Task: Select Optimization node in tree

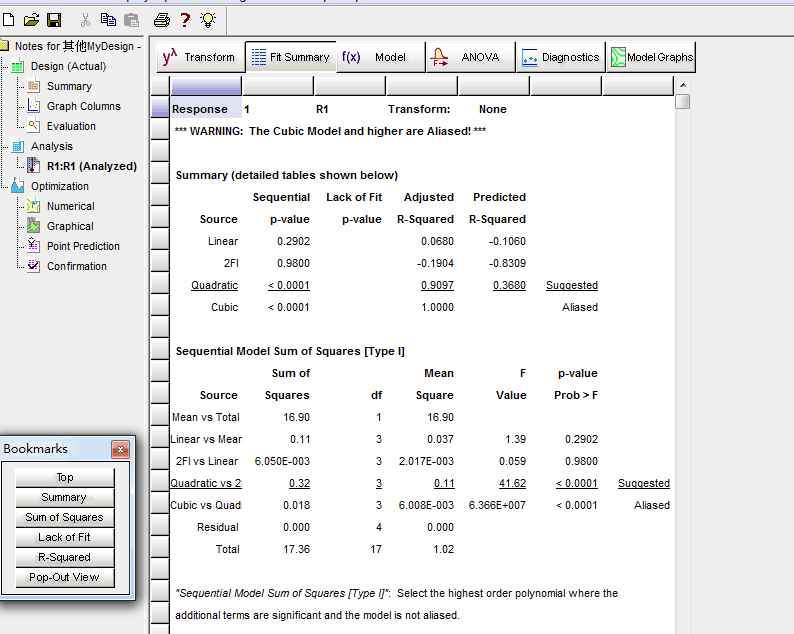Action: pos(60,186)
